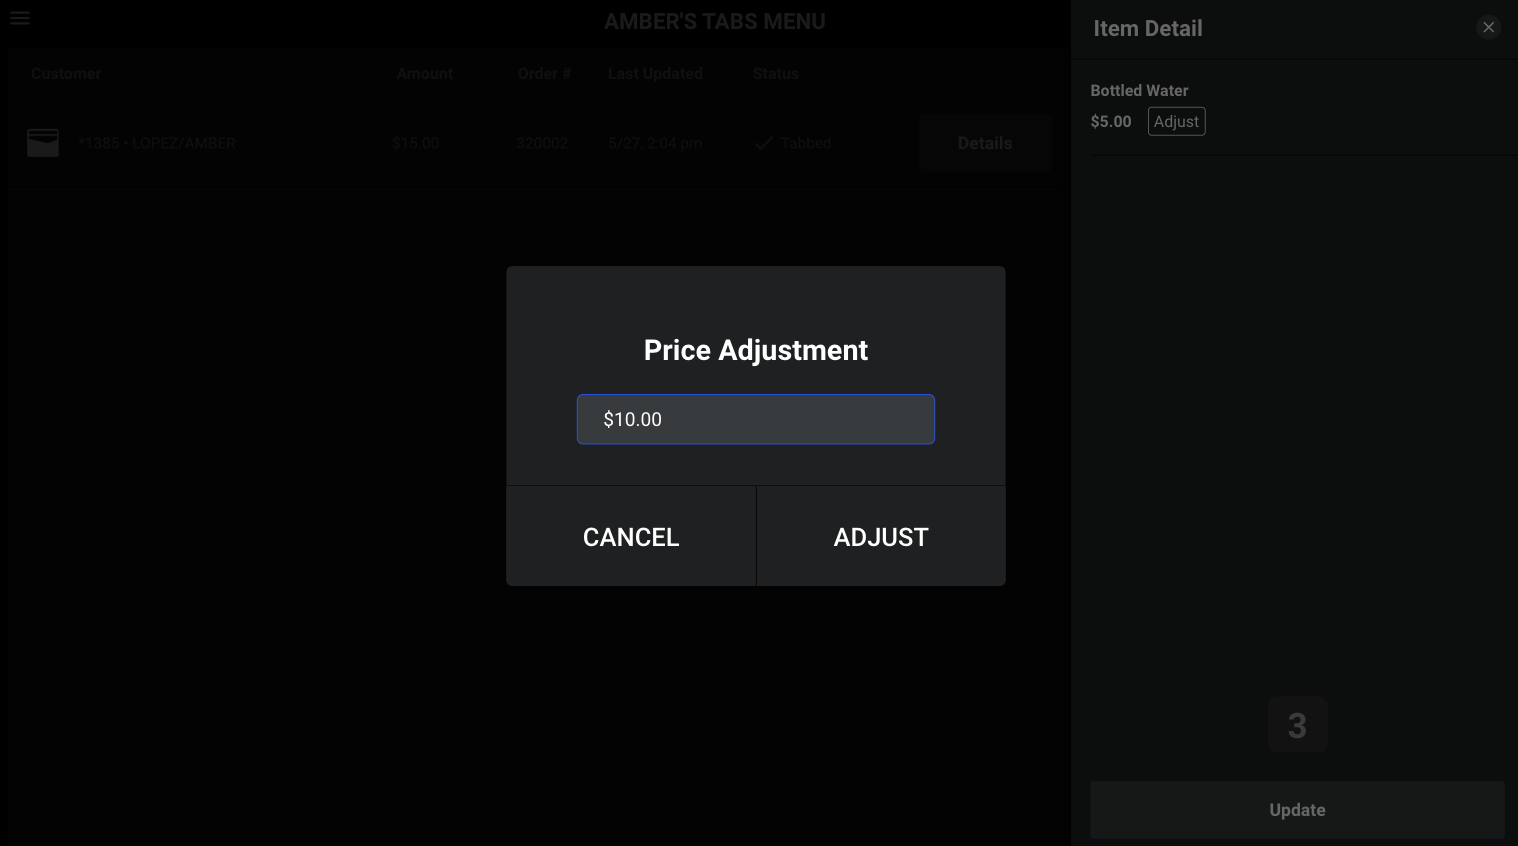Screen dimensions: 1518x846
Task: Select the quantity 3 box
Action: coord(1297,725)
